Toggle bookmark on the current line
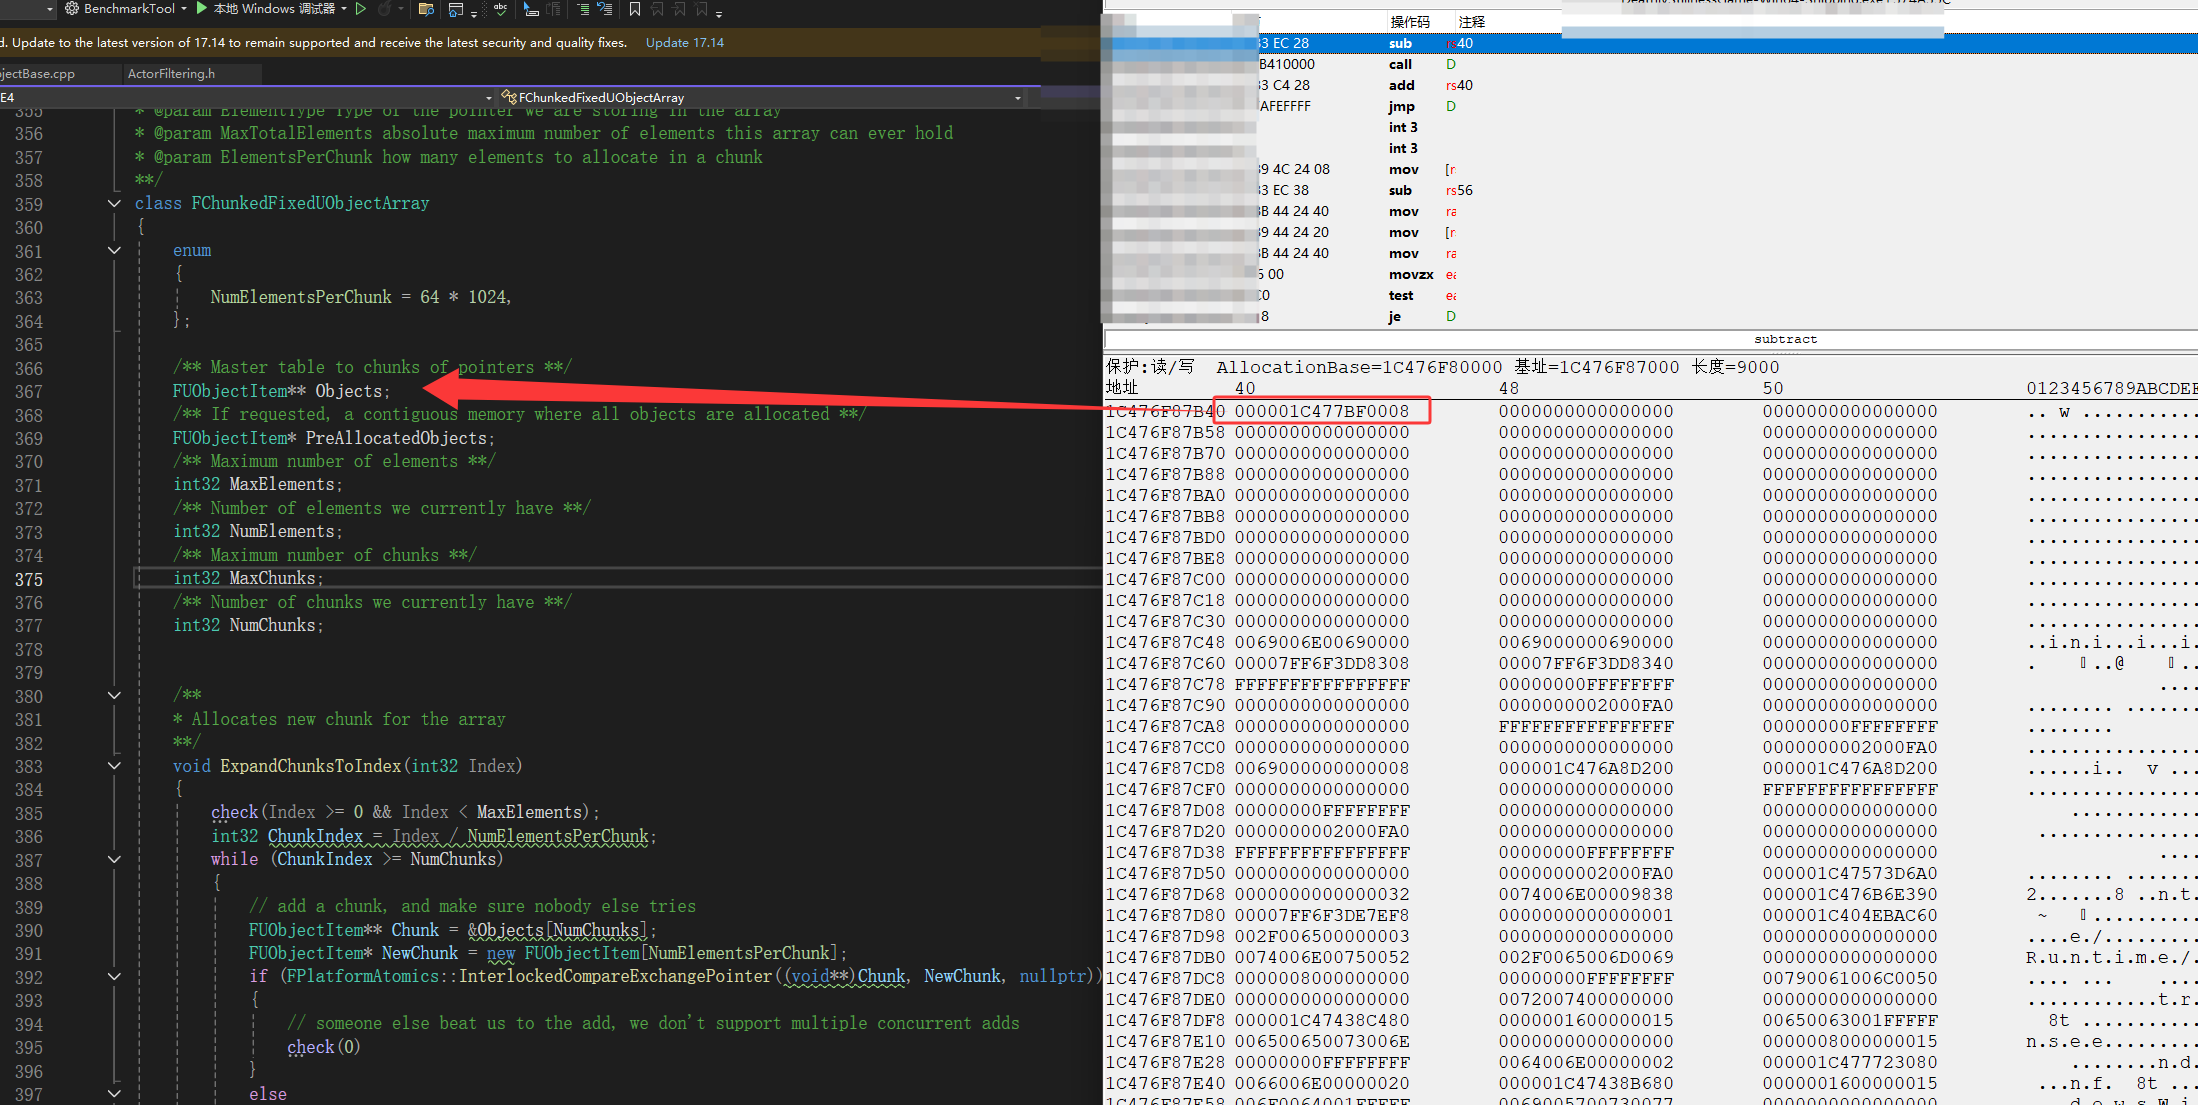The image size is (2198, 1105). (x=634, y=9)
